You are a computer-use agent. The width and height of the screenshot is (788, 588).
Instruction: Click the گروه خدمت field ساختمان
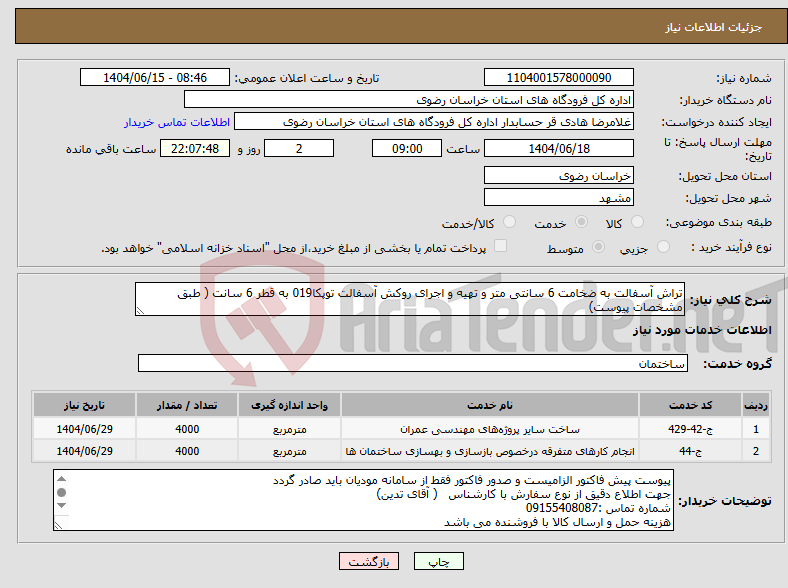[x=413, y=363]
